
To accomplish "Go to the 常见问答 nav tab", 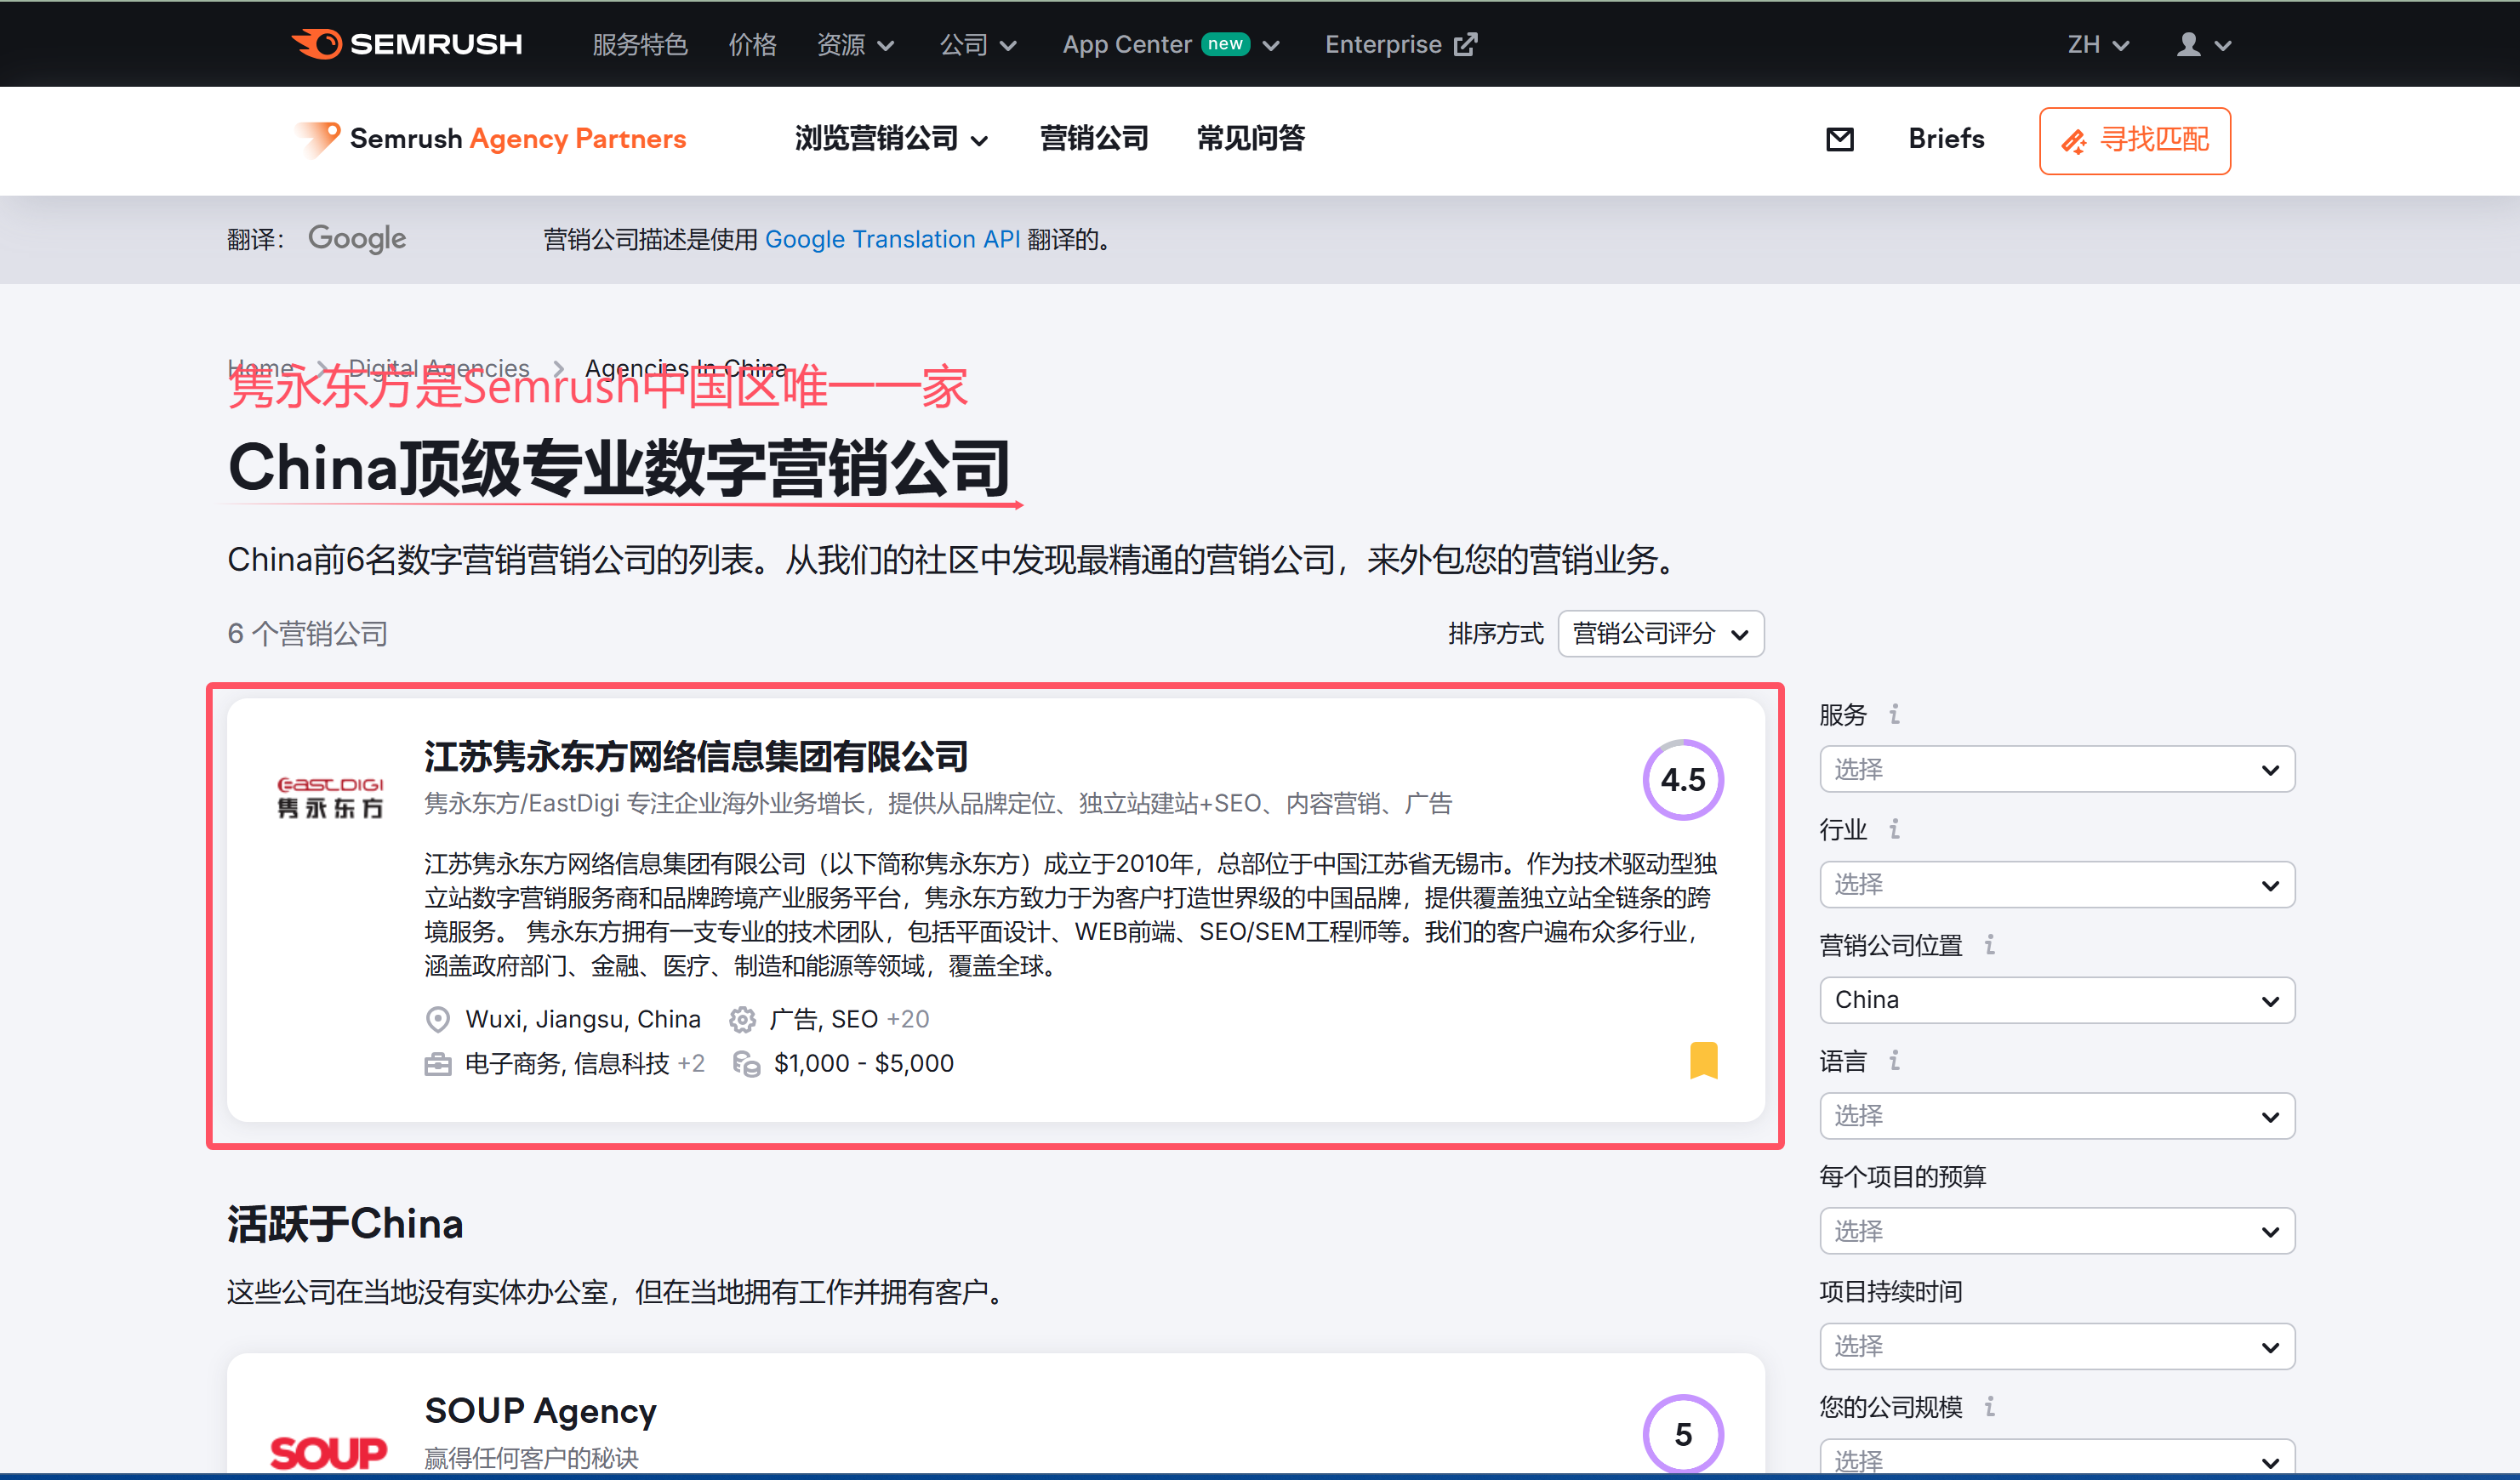I will [1251, 138].
